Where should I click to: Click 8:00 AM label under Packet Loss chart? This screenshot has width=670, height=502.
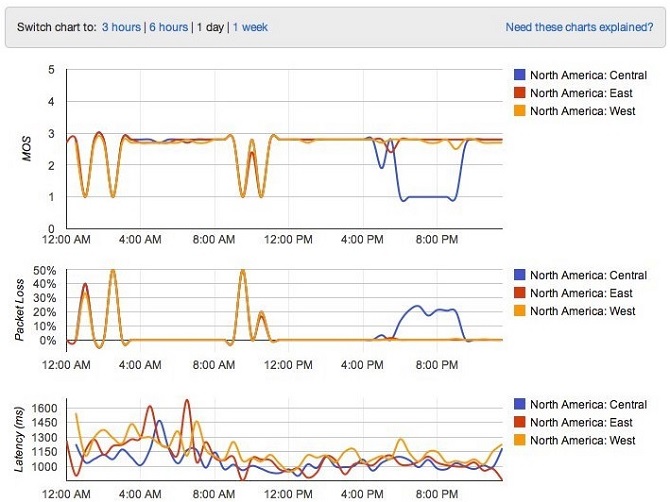click(x=214, y=365)
